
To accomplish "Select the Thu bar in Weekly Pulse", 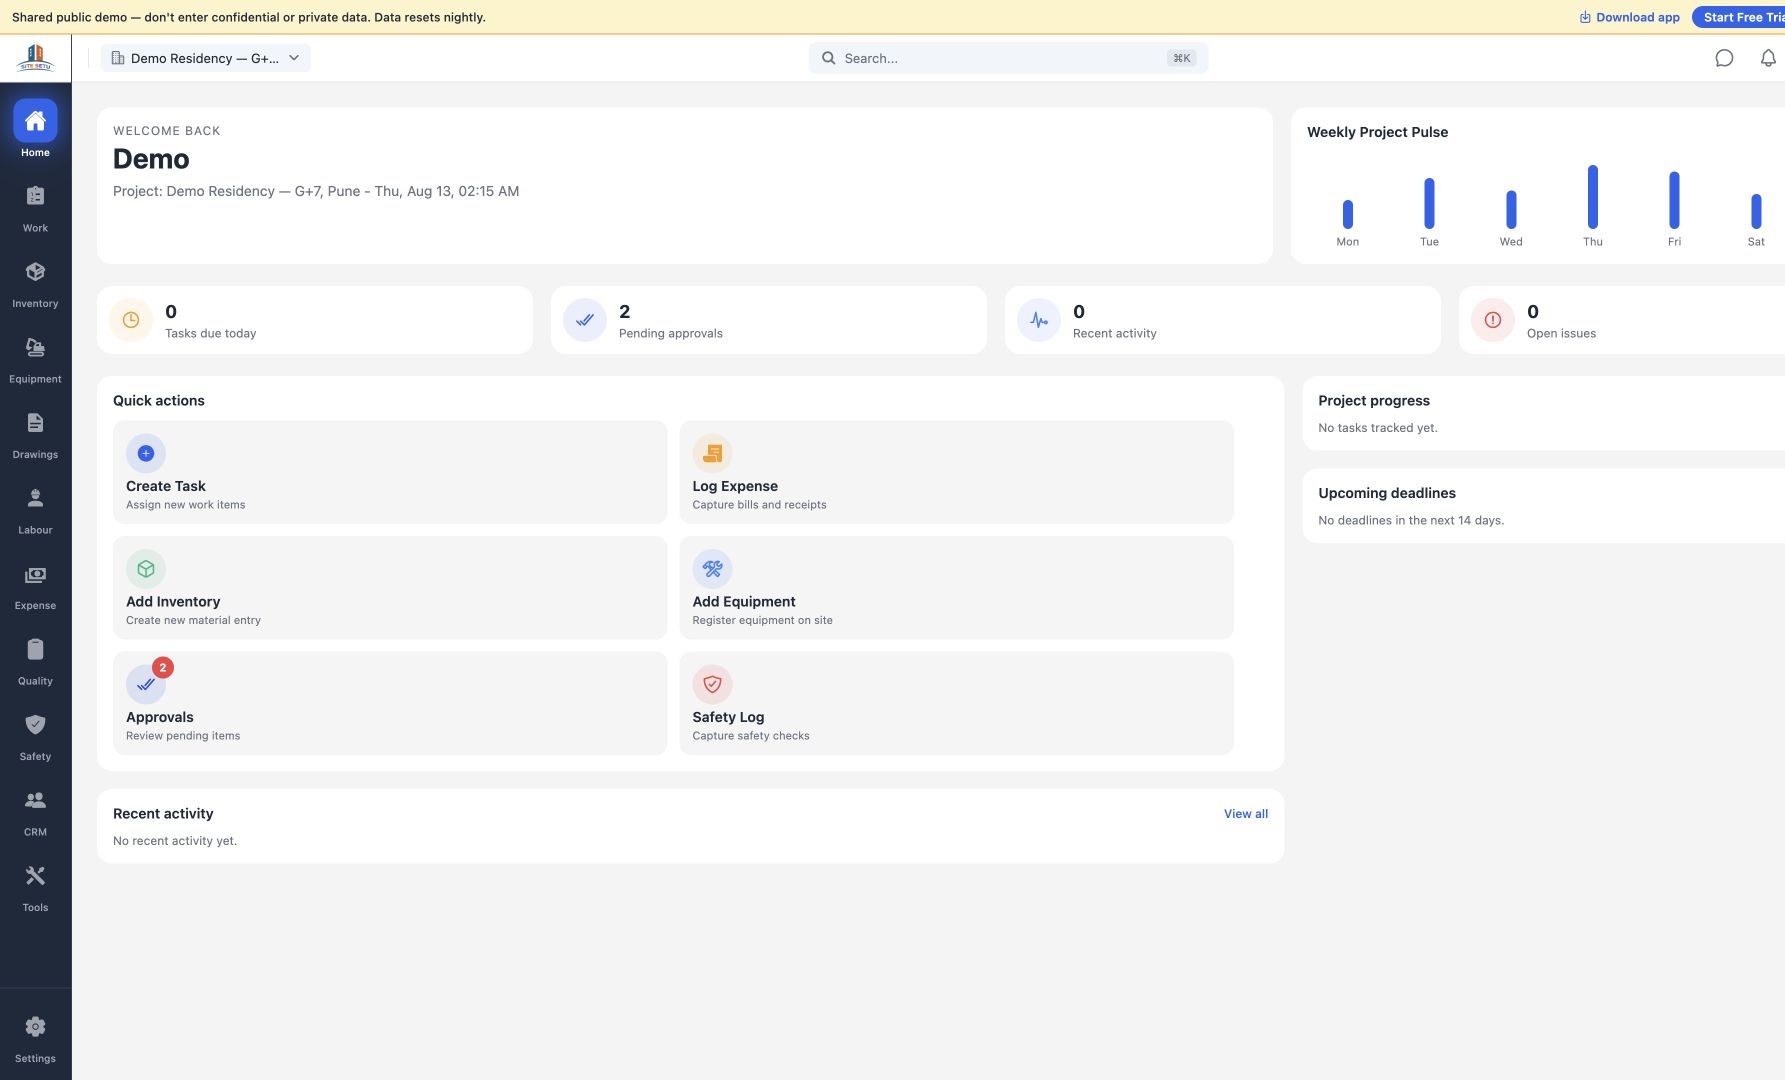I will tap(1593, 197).
